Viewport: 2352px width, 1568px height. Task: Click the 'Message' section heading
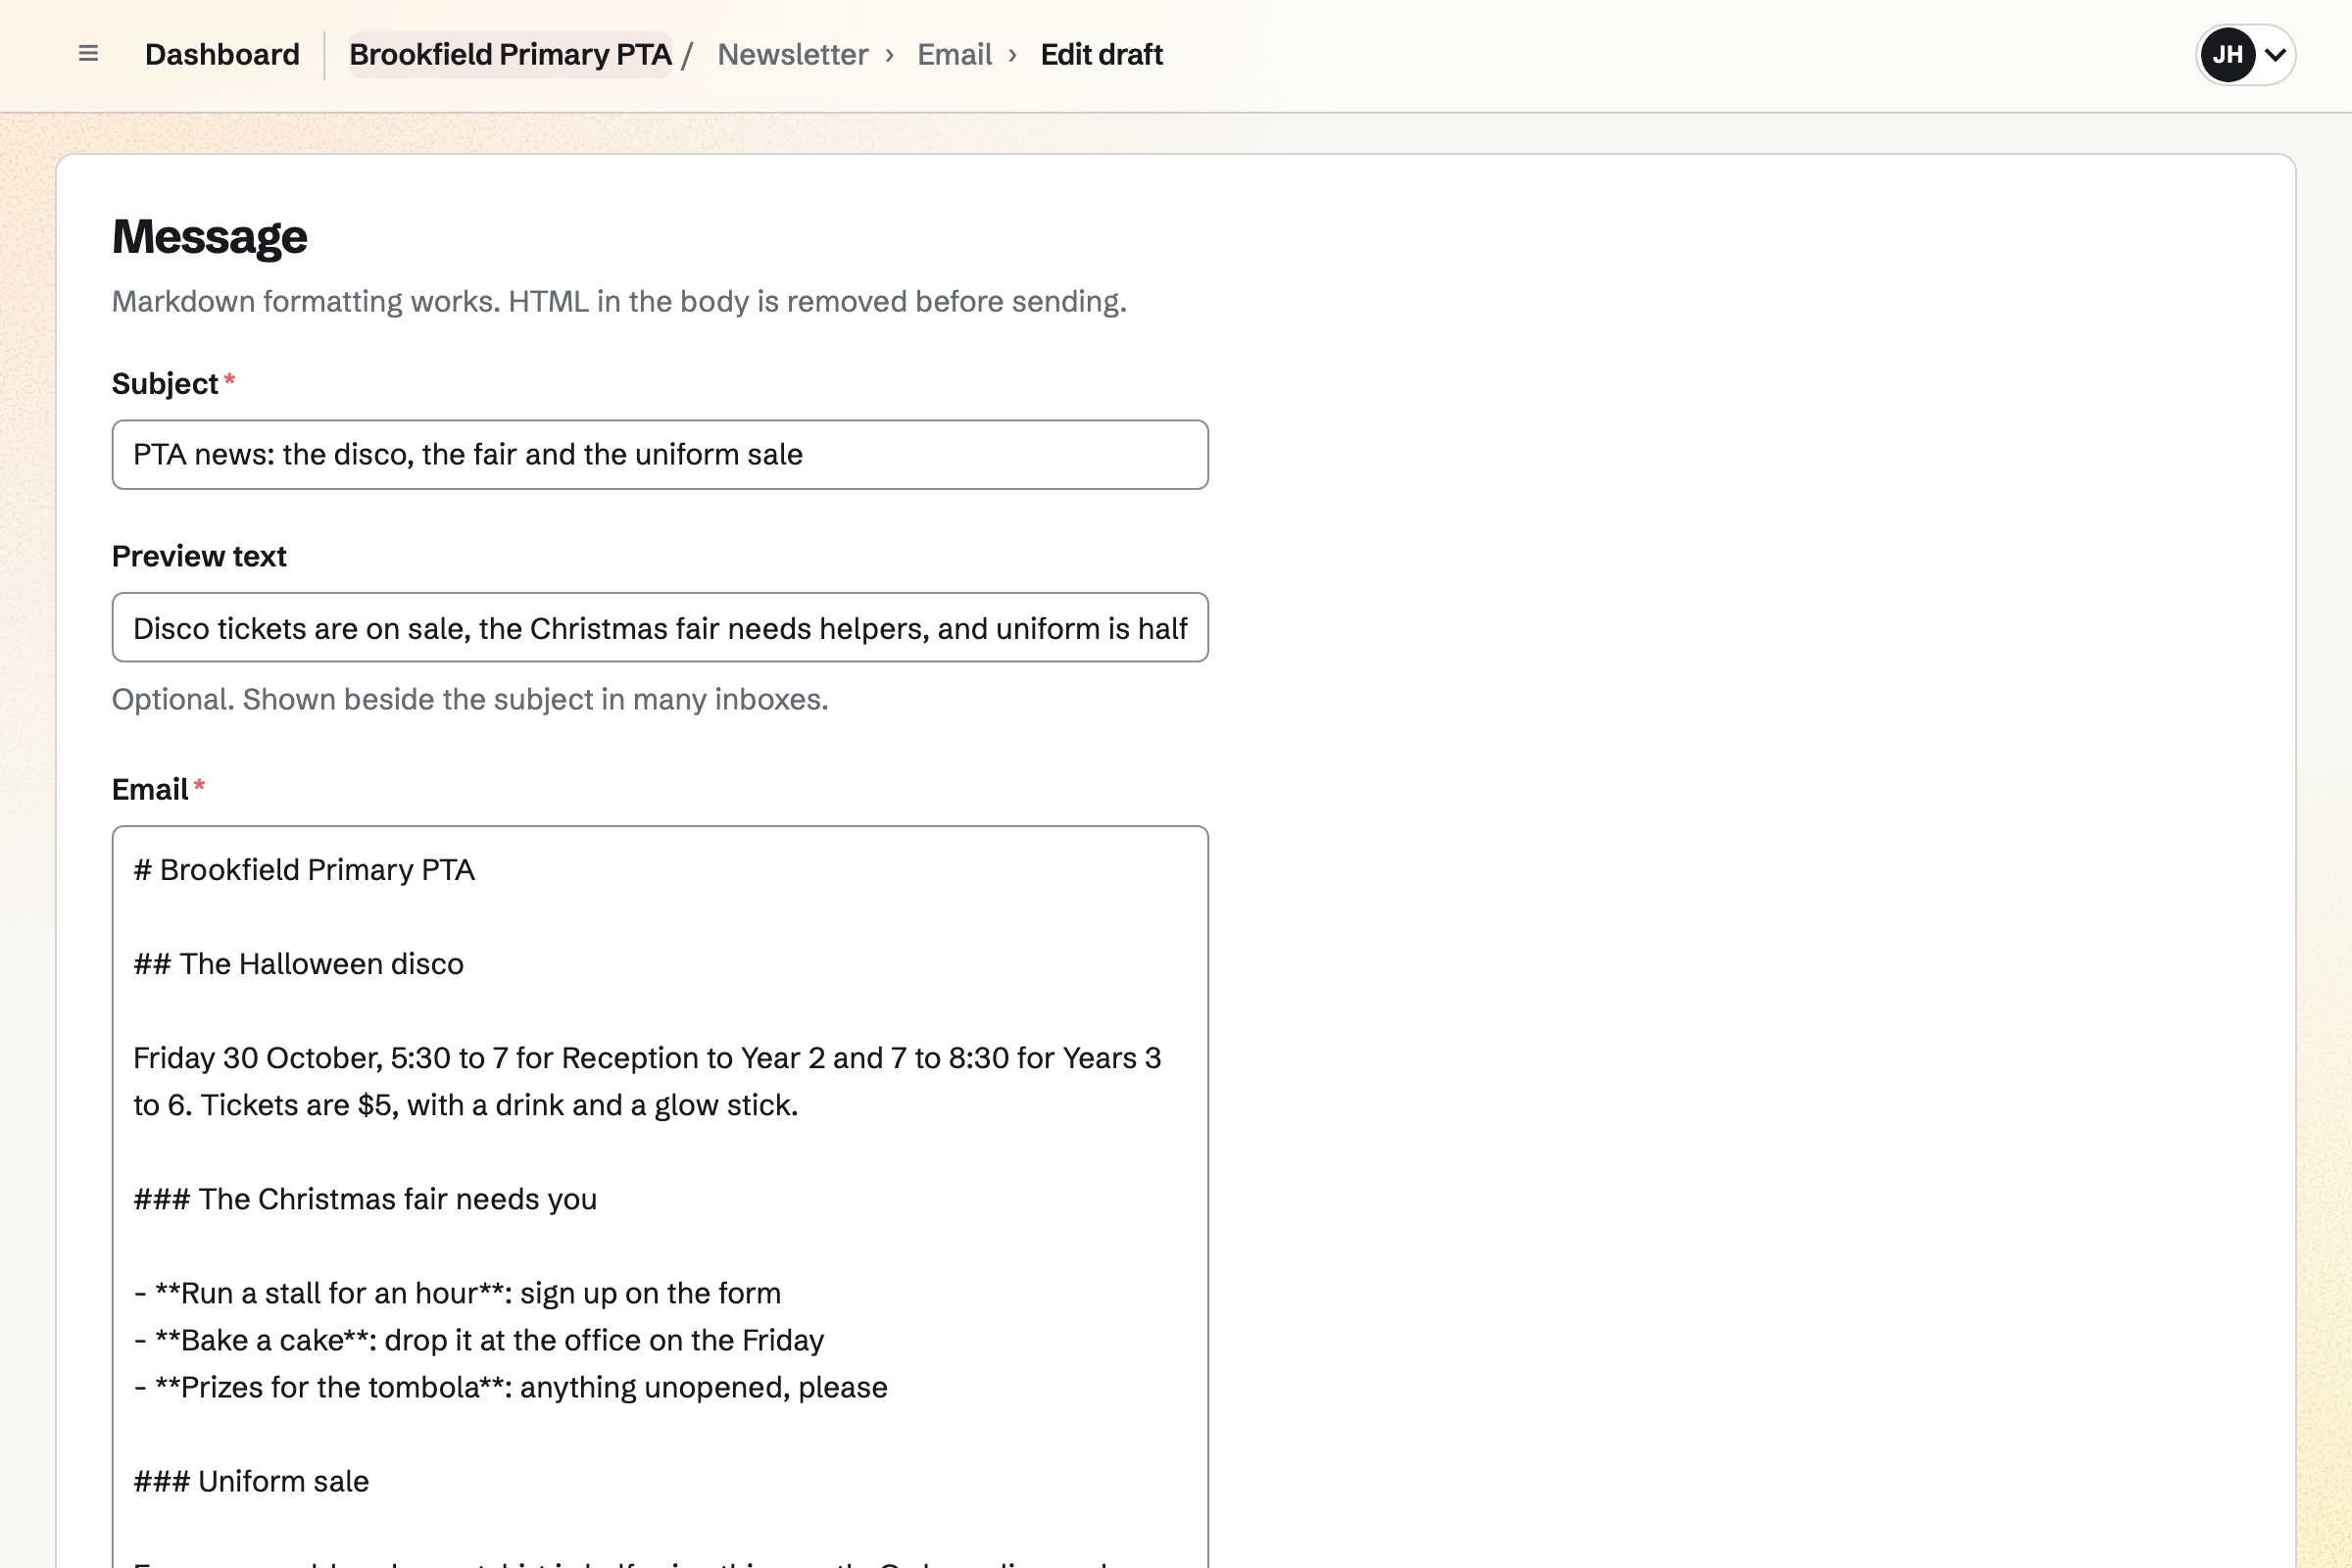tap(209, 237)
